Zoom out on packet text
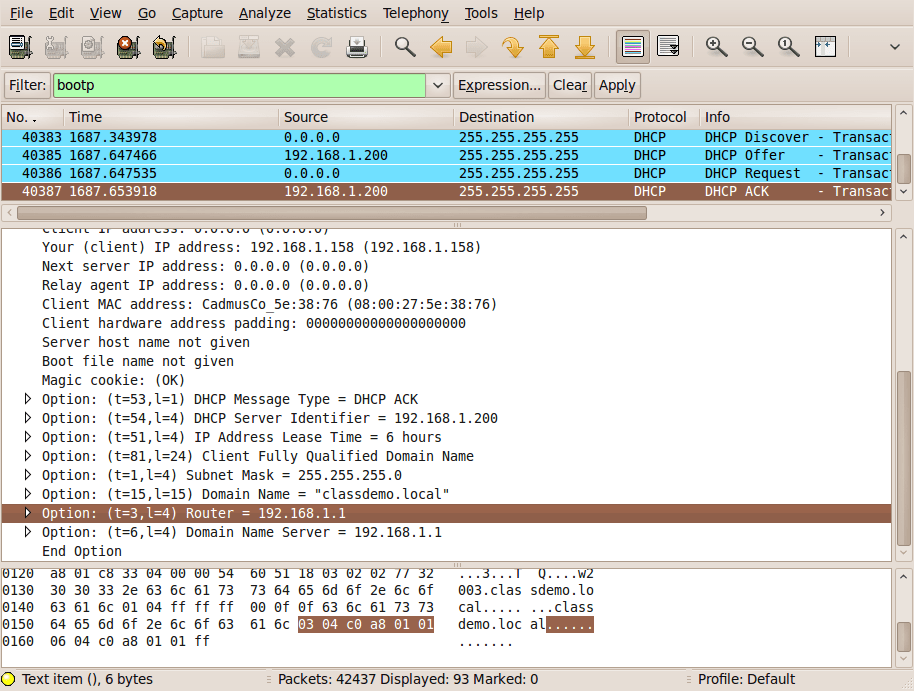Screen dimensions: 914x691 pyautogui.click(x=753, y=47)
